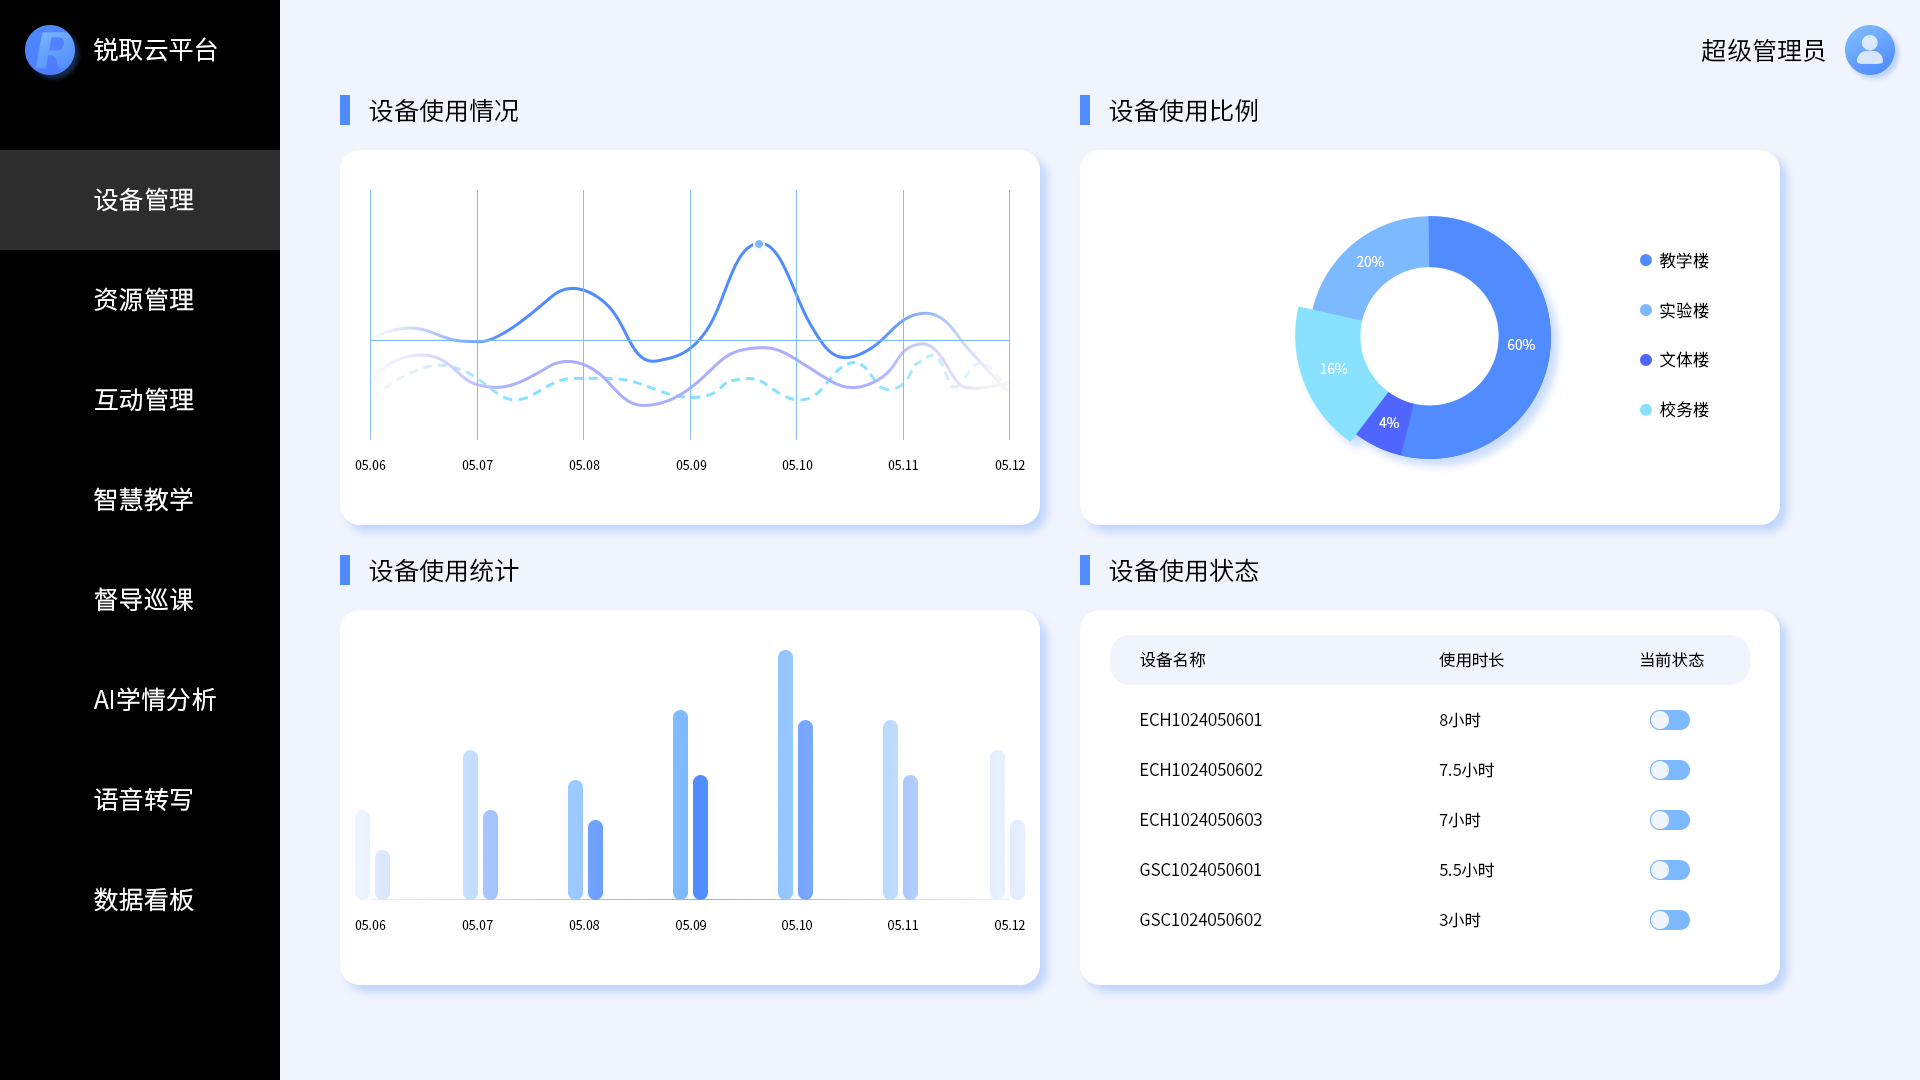This screenshot has width=1920, height=1080.
Task: Click the 教学楼 legend dot
Action: (x=1645, y=260)
